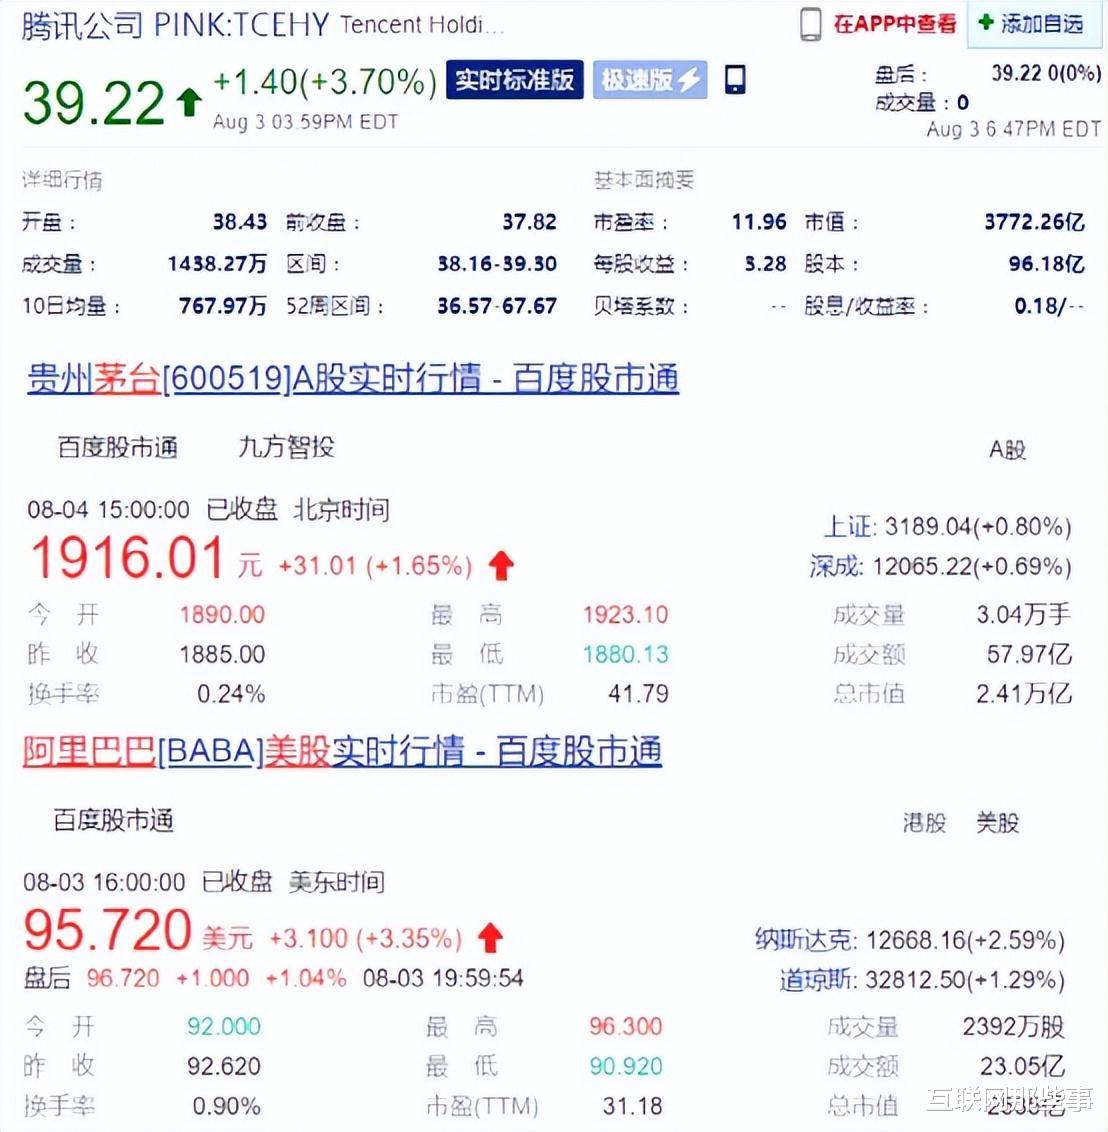This screenshot has width=1108, height=1132.
Task: Click 成交量 value 1438.27万
Action: coord(217,264)
